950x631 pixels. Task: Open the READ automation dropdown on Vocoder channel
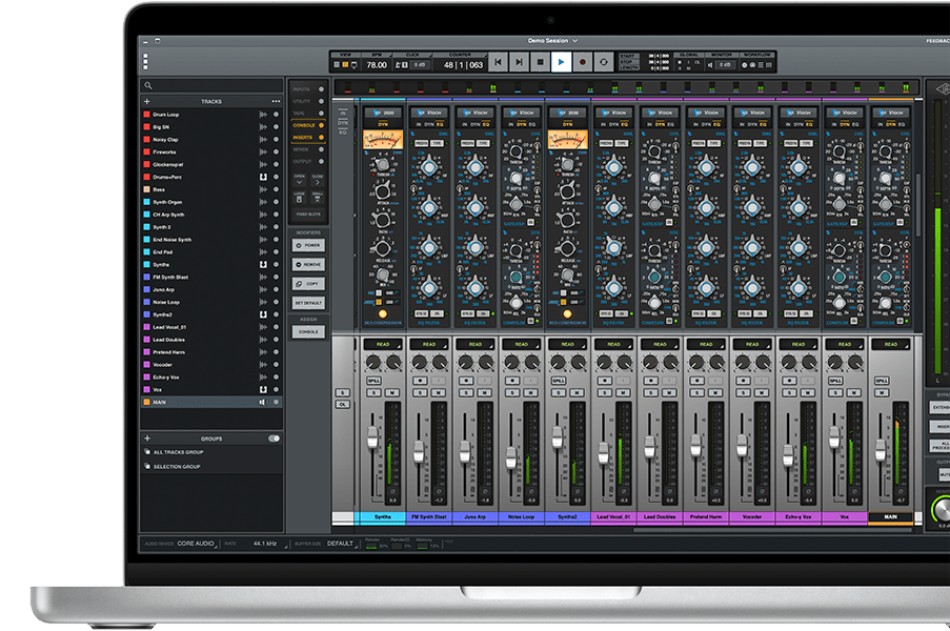752,344
